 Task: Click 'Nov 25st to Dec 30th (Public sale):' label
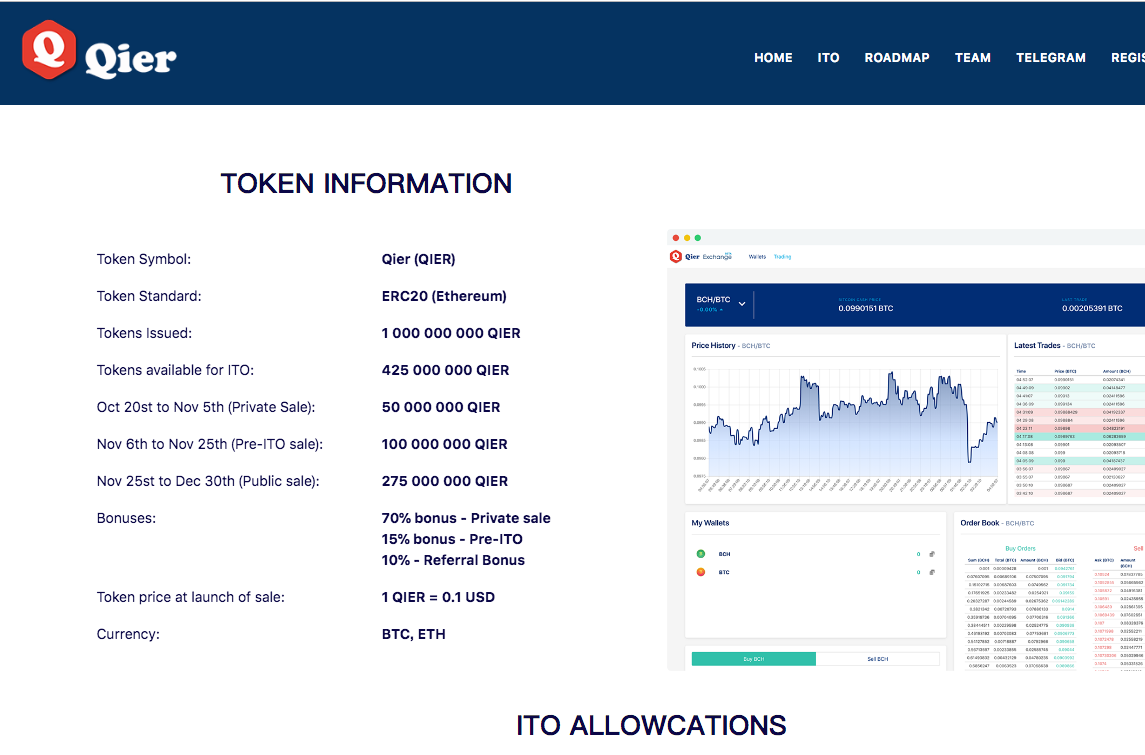[x=208, y=481]
